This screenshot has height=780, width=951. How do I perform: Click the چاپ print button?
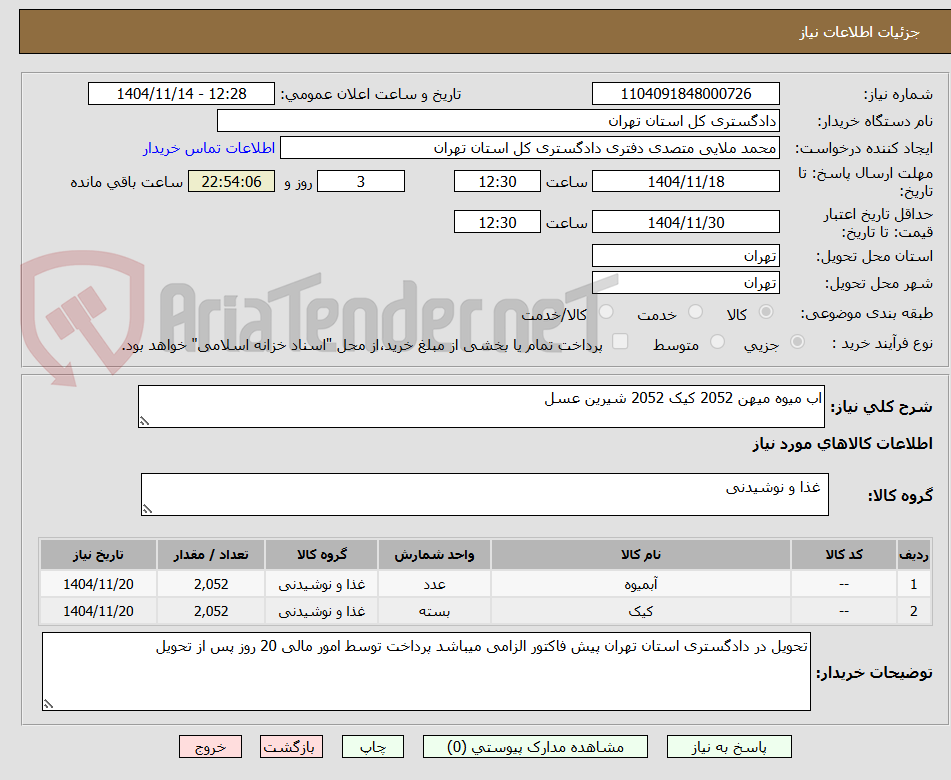[373, 747]
